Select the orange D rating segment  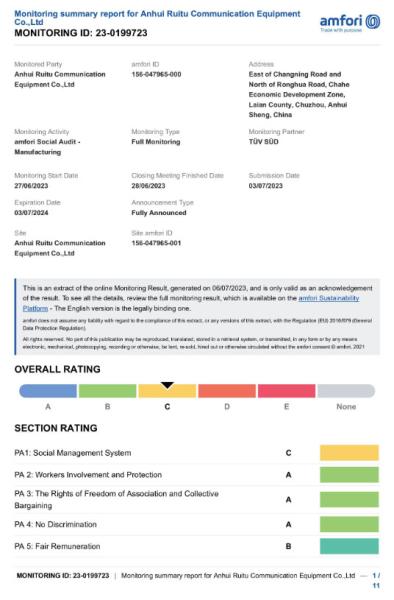[227, 391]
